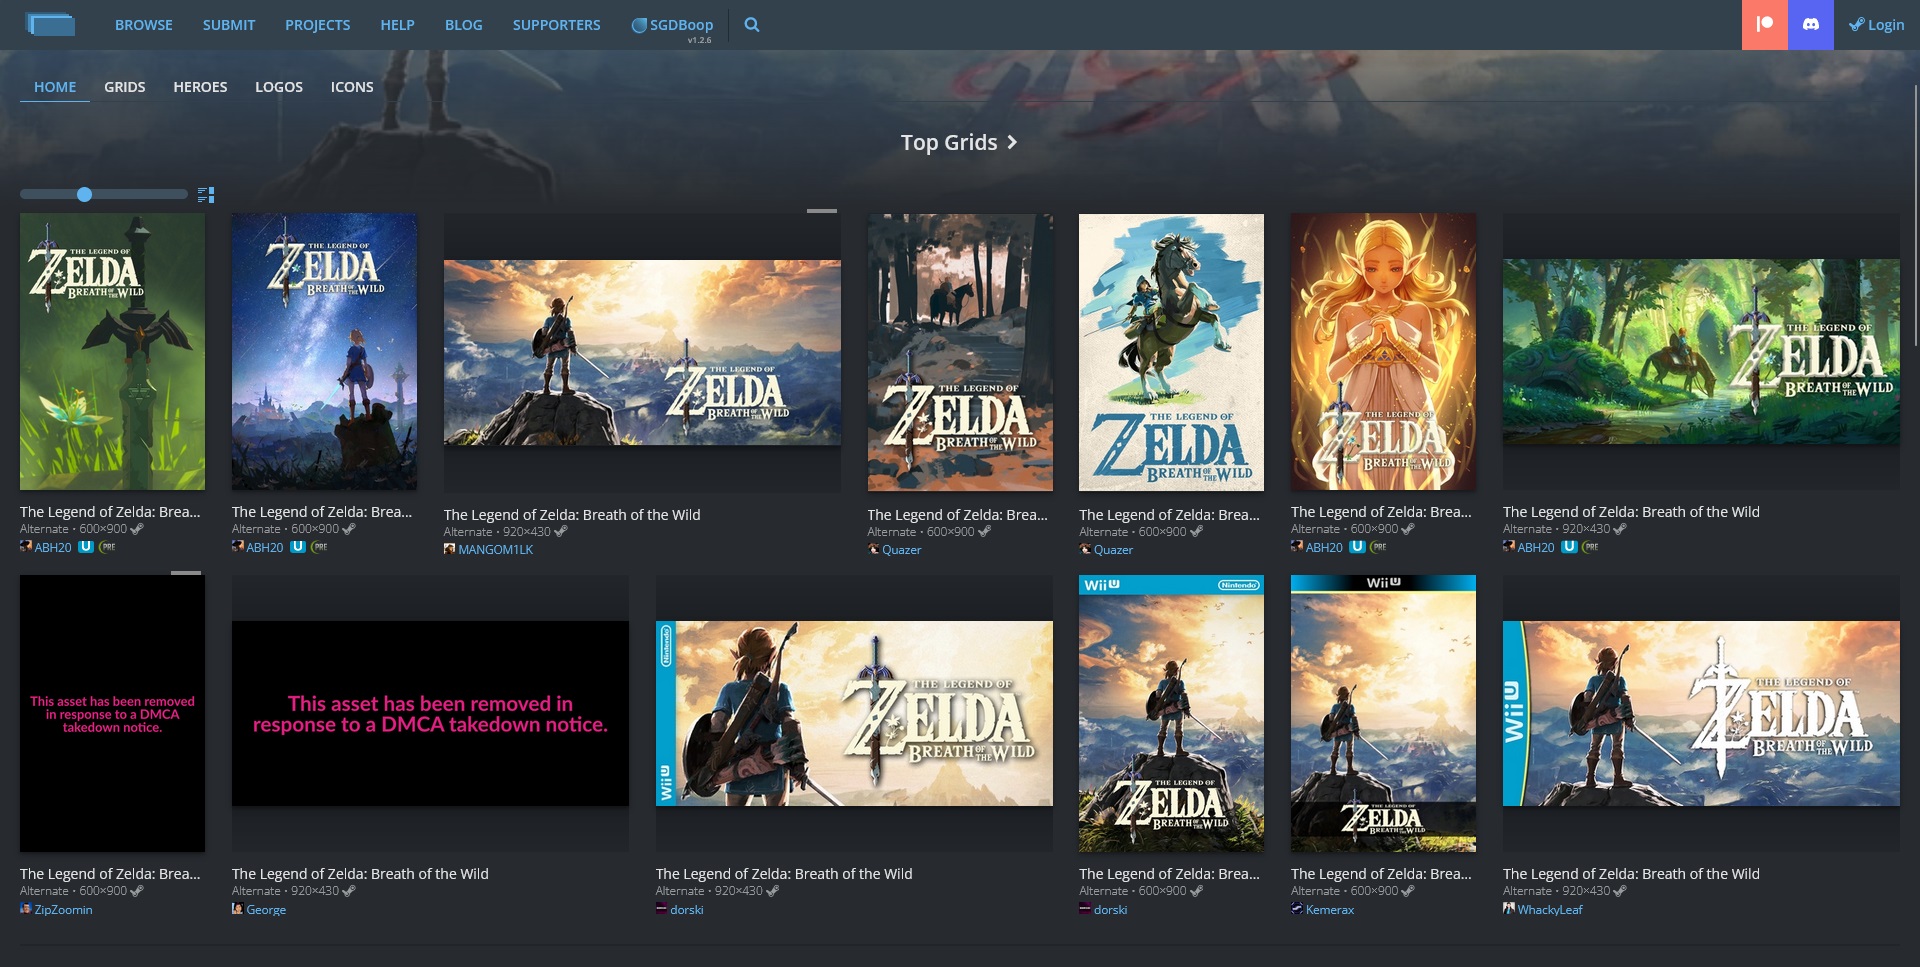The image size is (1920, 967).
Task: Open the Discord button in header
Action: (x=1811, y=25)
